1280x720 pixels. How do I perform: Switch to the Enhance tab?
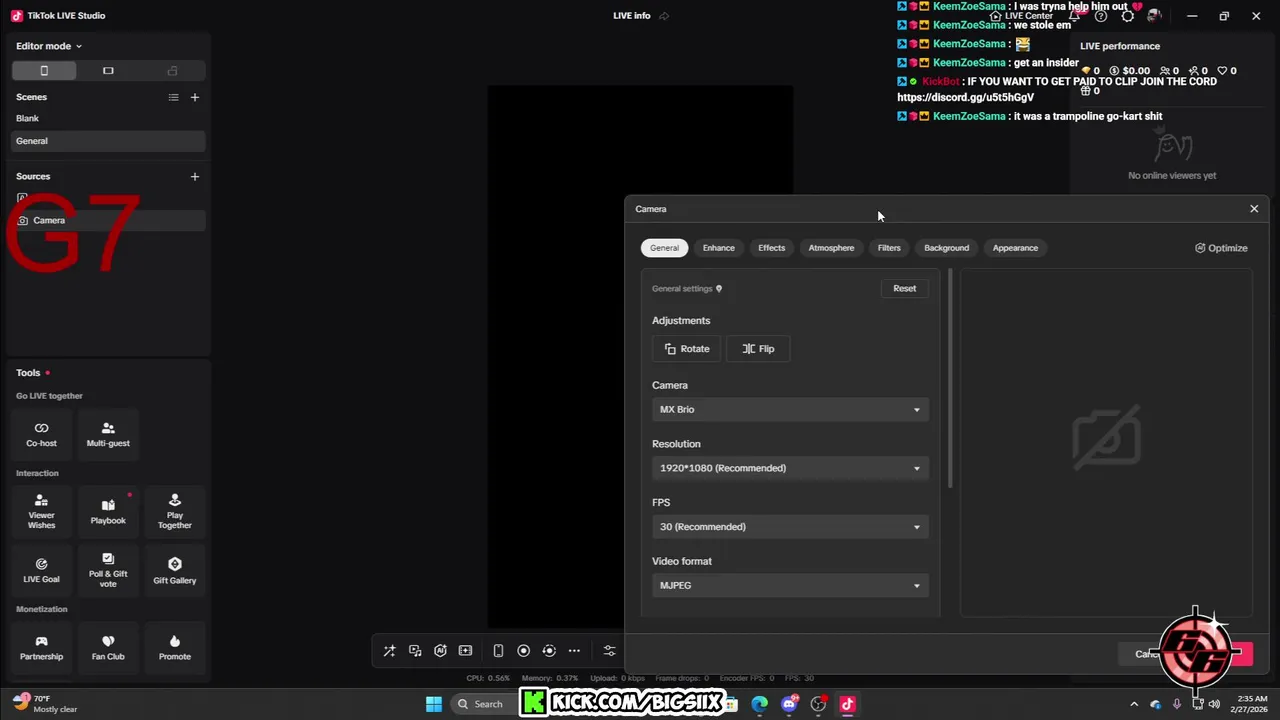pos(718,248)
